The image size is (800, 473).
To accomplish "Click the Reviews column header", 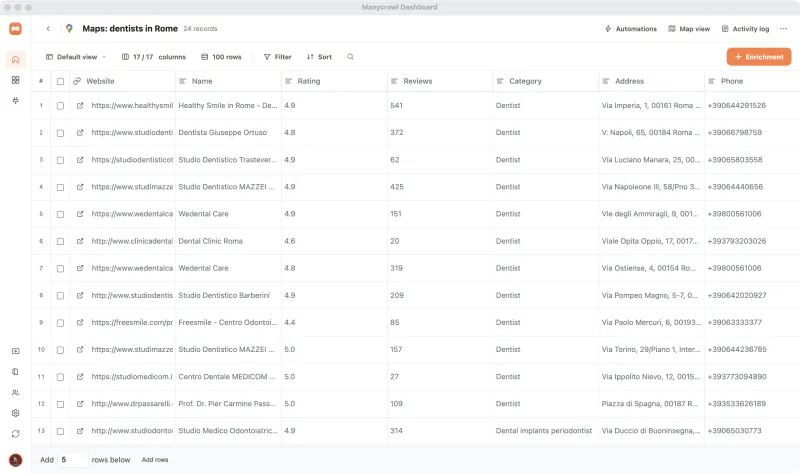I will (440, 81).
